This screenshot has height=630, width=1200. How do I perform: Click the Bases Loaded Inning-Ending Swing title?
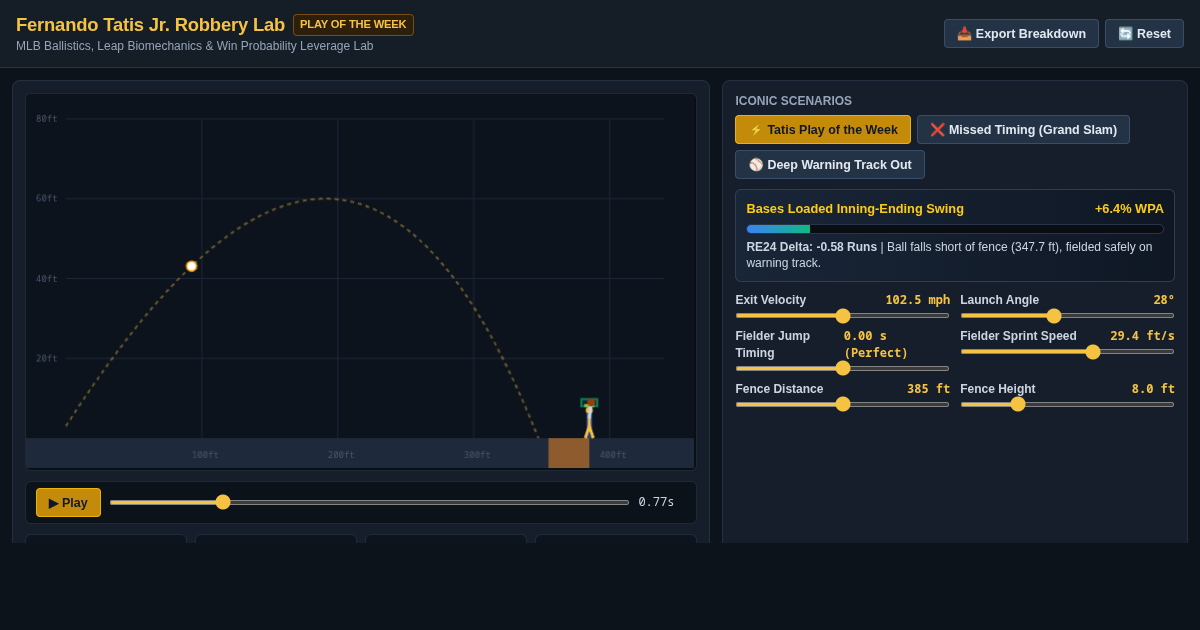[x=855, y=208]
